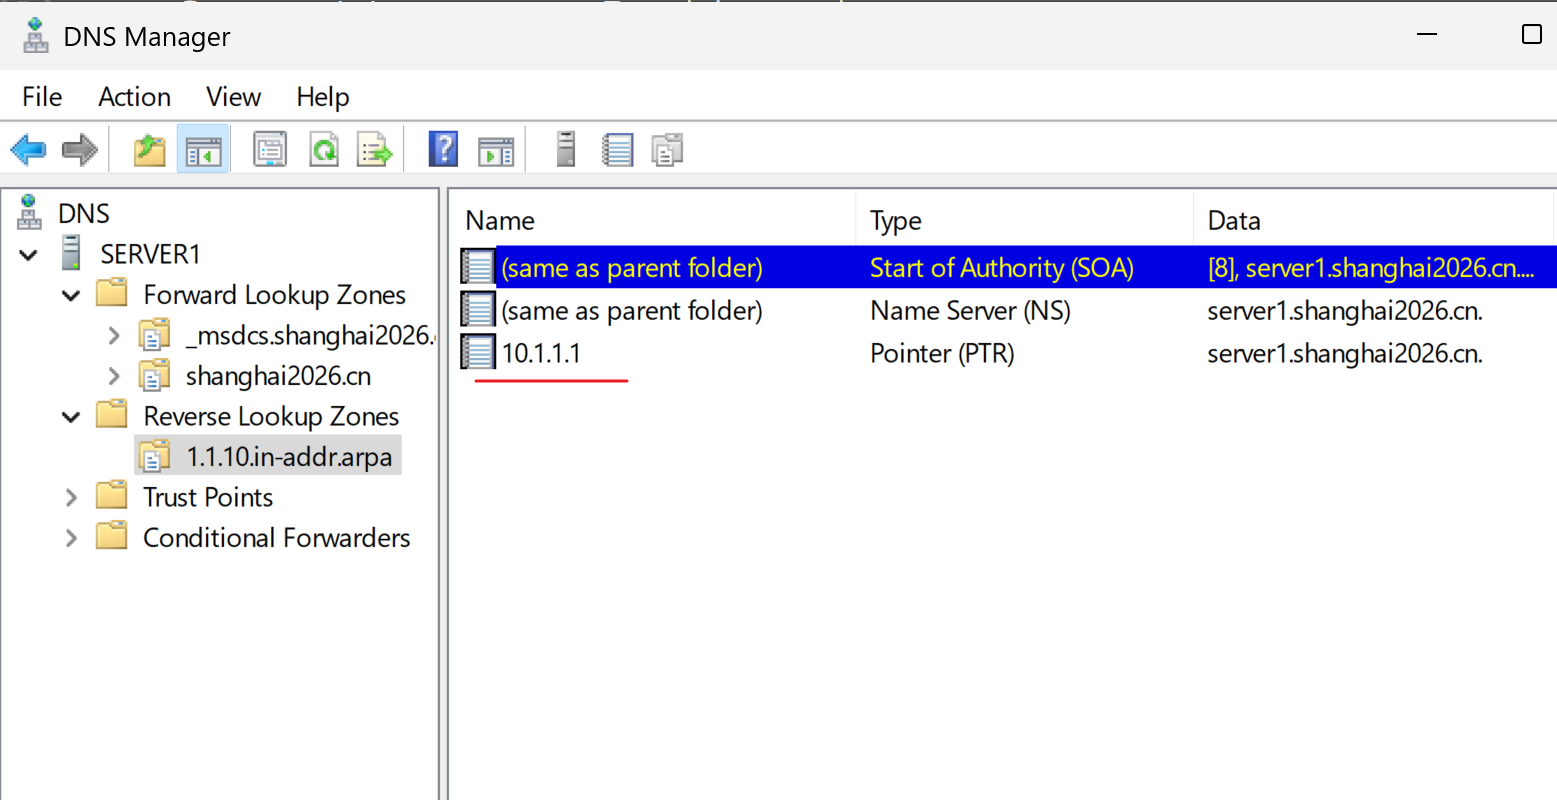Click the blue Back arrow in toolbar
The image size is (1557, 800).
28,150
